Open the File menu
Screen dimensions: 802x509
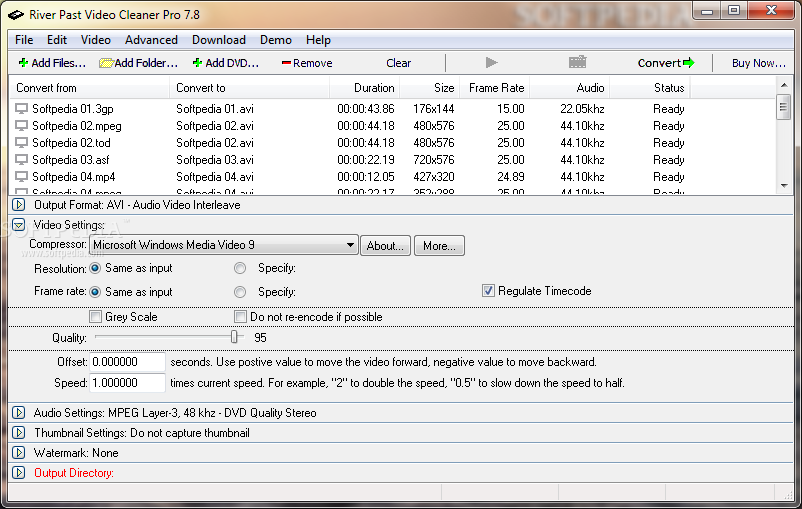pos(24,40)
